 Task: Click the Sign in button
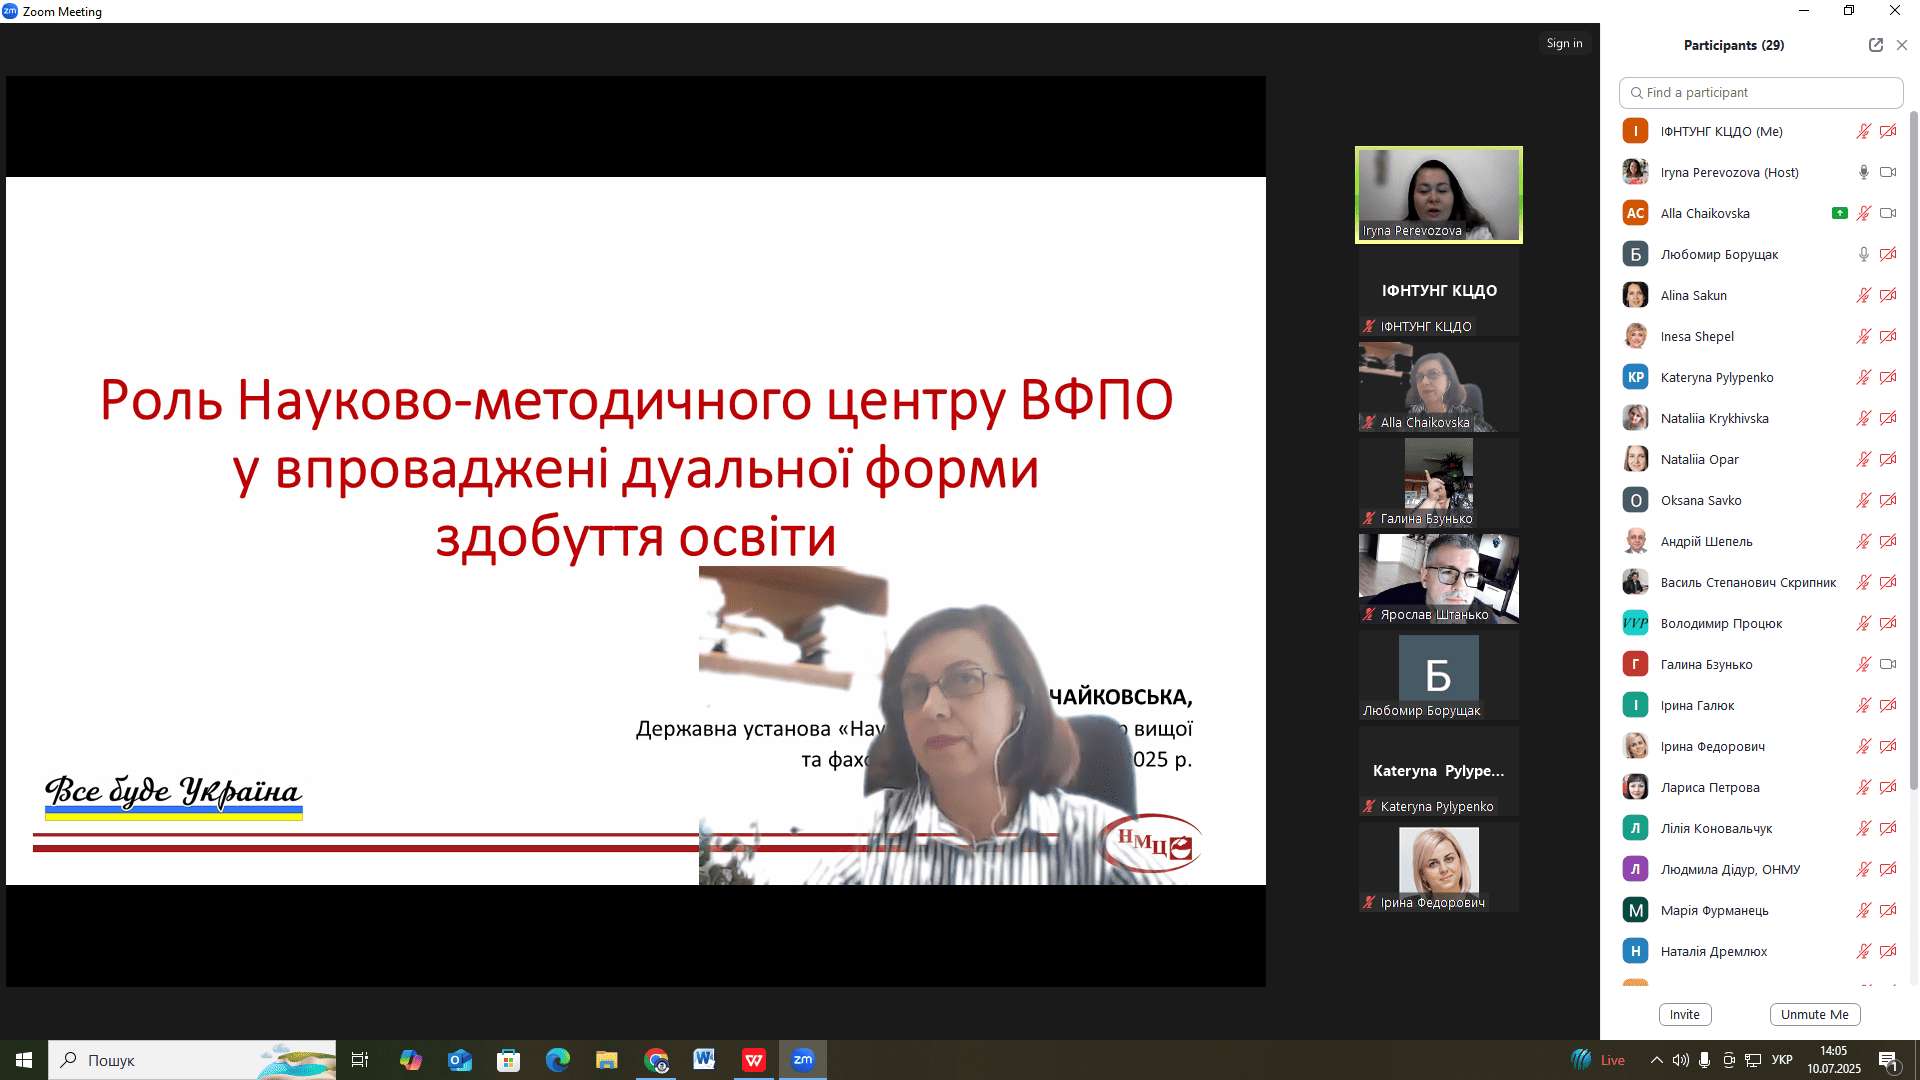[1564, 43]
